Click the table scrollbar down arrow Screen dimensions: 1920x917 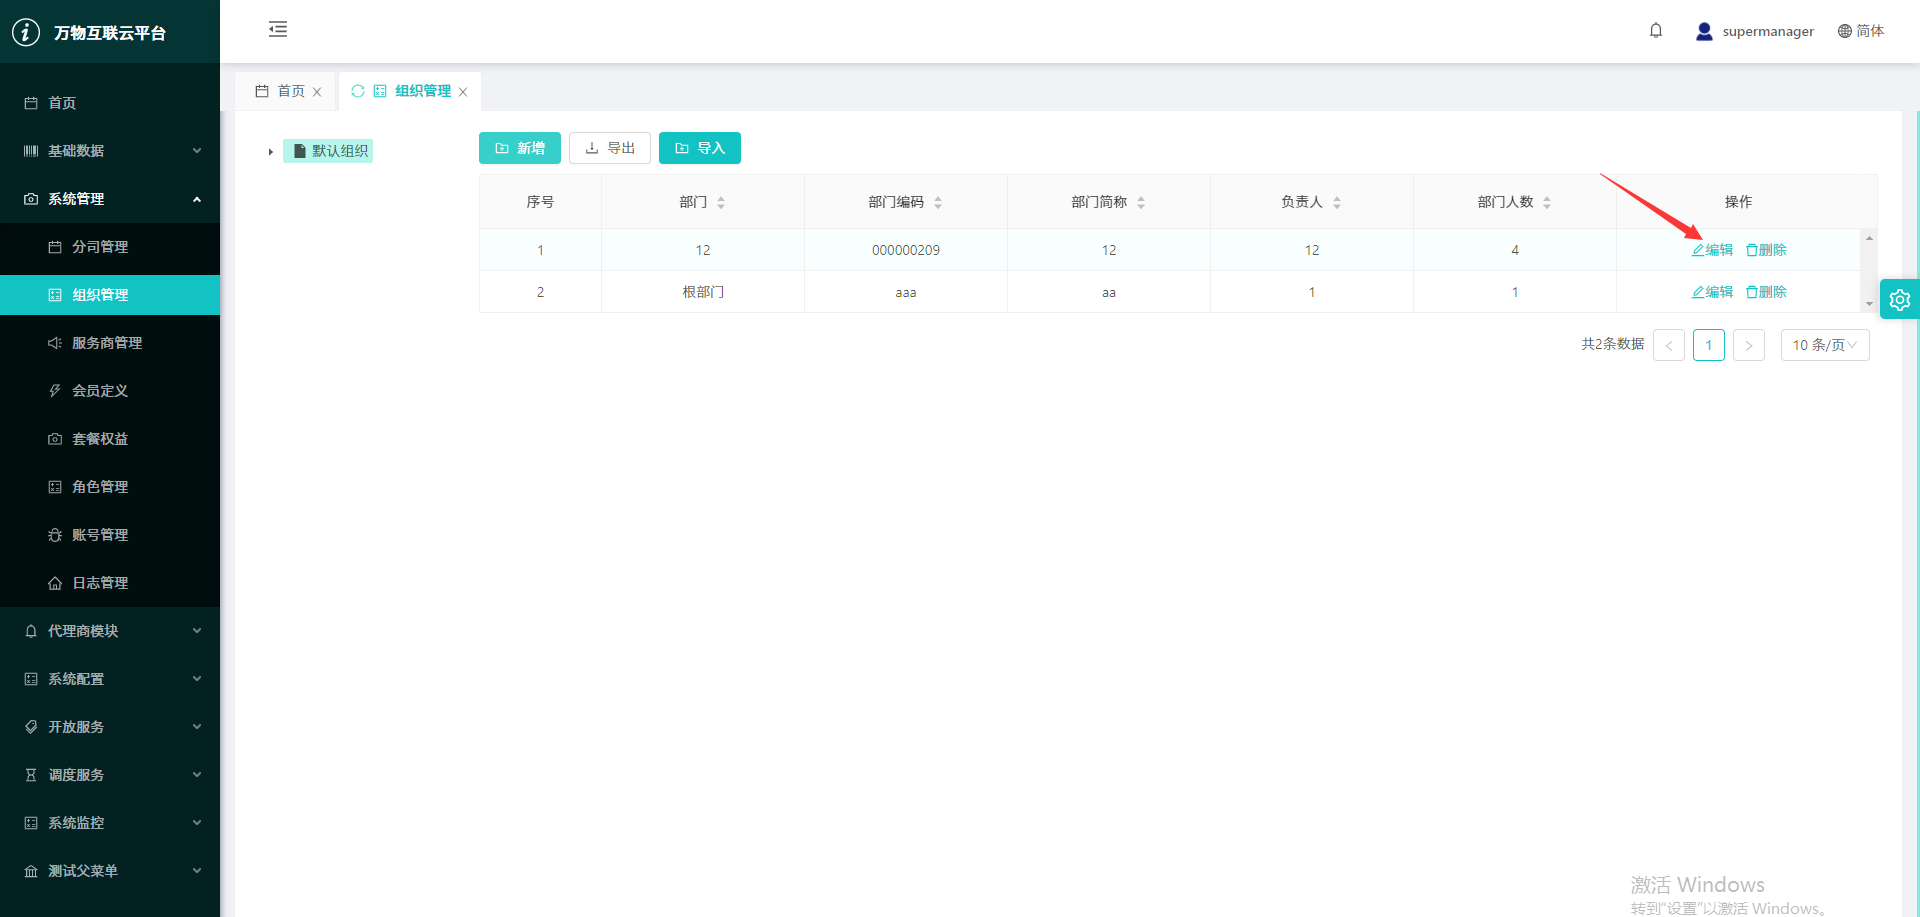(x=1869, y=304)
